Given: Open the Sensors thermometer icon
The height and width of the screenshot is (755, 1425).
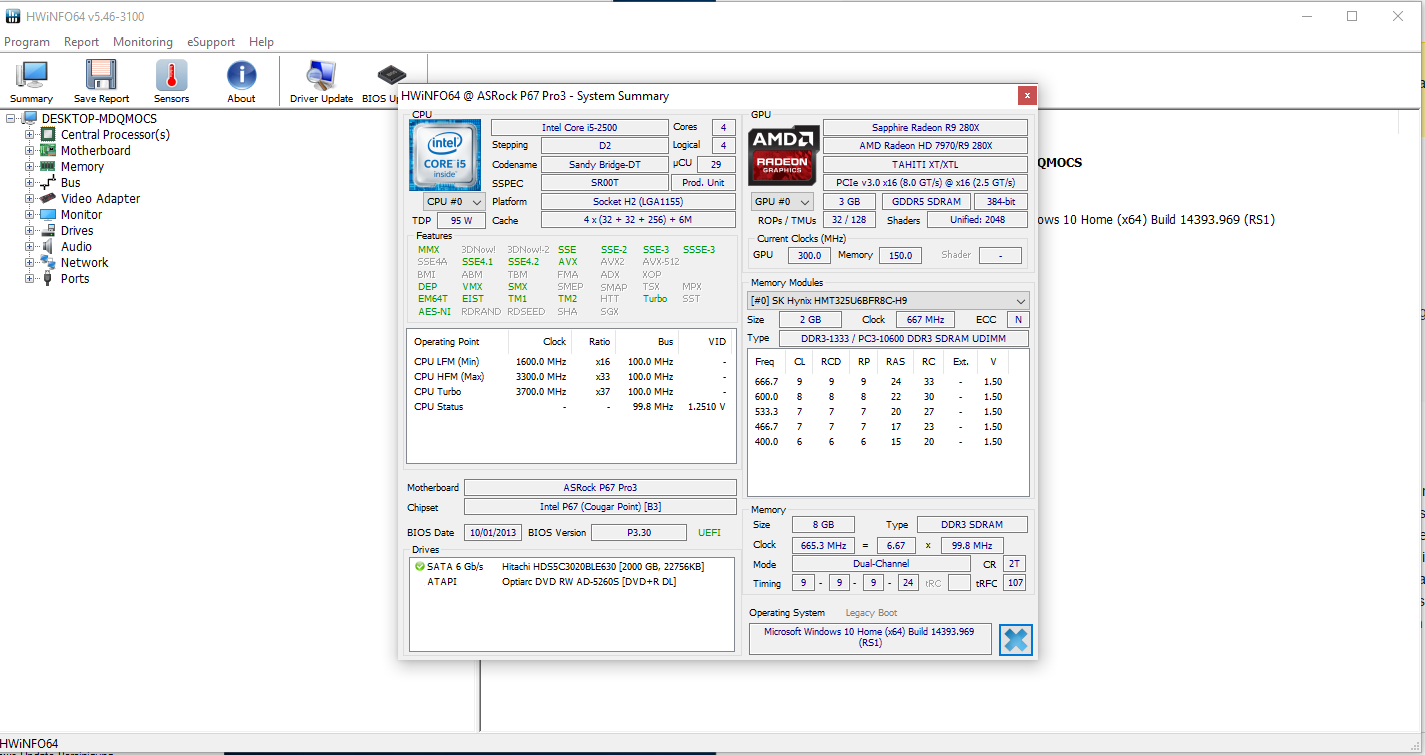Looking at the screenshot, I should (171, 82).
